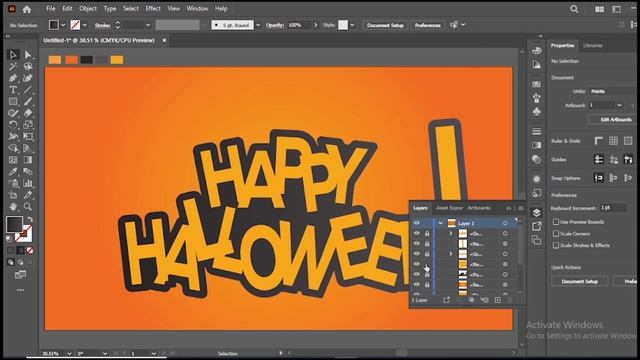Show rulers icon in Ruler & Grids
This screenshot has height=360, width=640.
click(x=599, y=141)
